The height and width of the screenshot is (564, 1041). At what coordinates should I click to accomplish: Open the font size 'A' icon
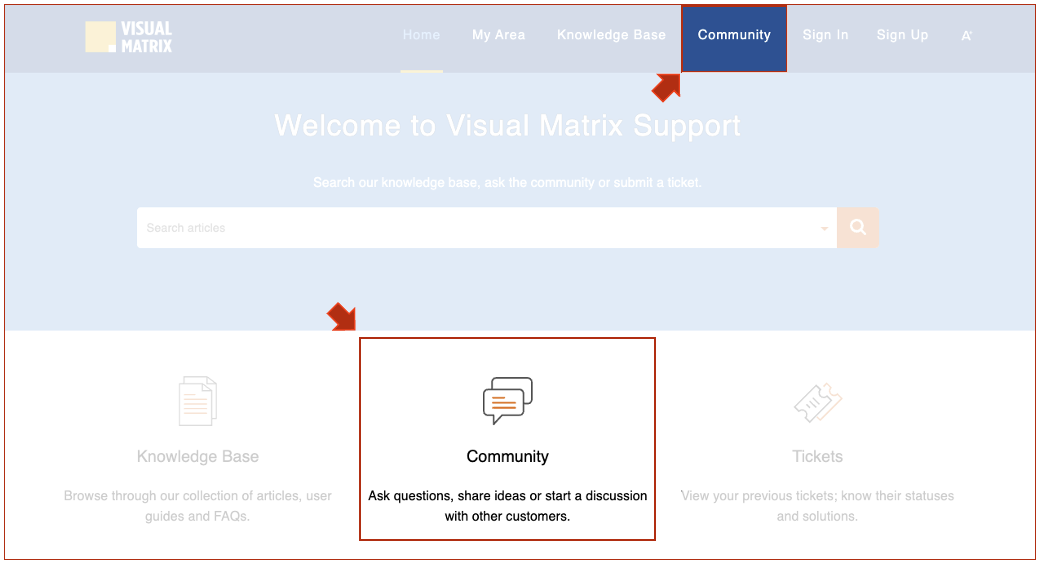click(x=966, y=36)
